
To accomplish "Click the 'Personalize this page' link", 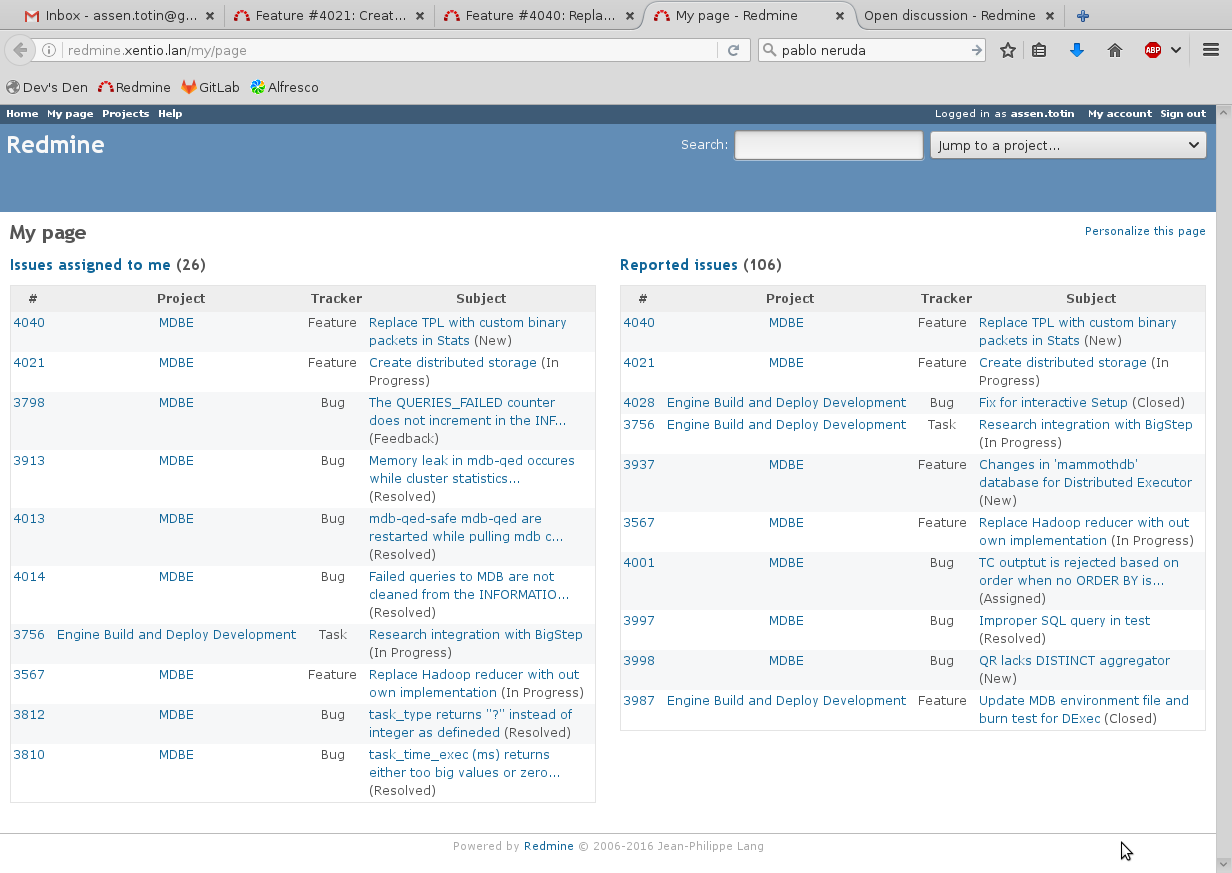I will (1145, 231).
